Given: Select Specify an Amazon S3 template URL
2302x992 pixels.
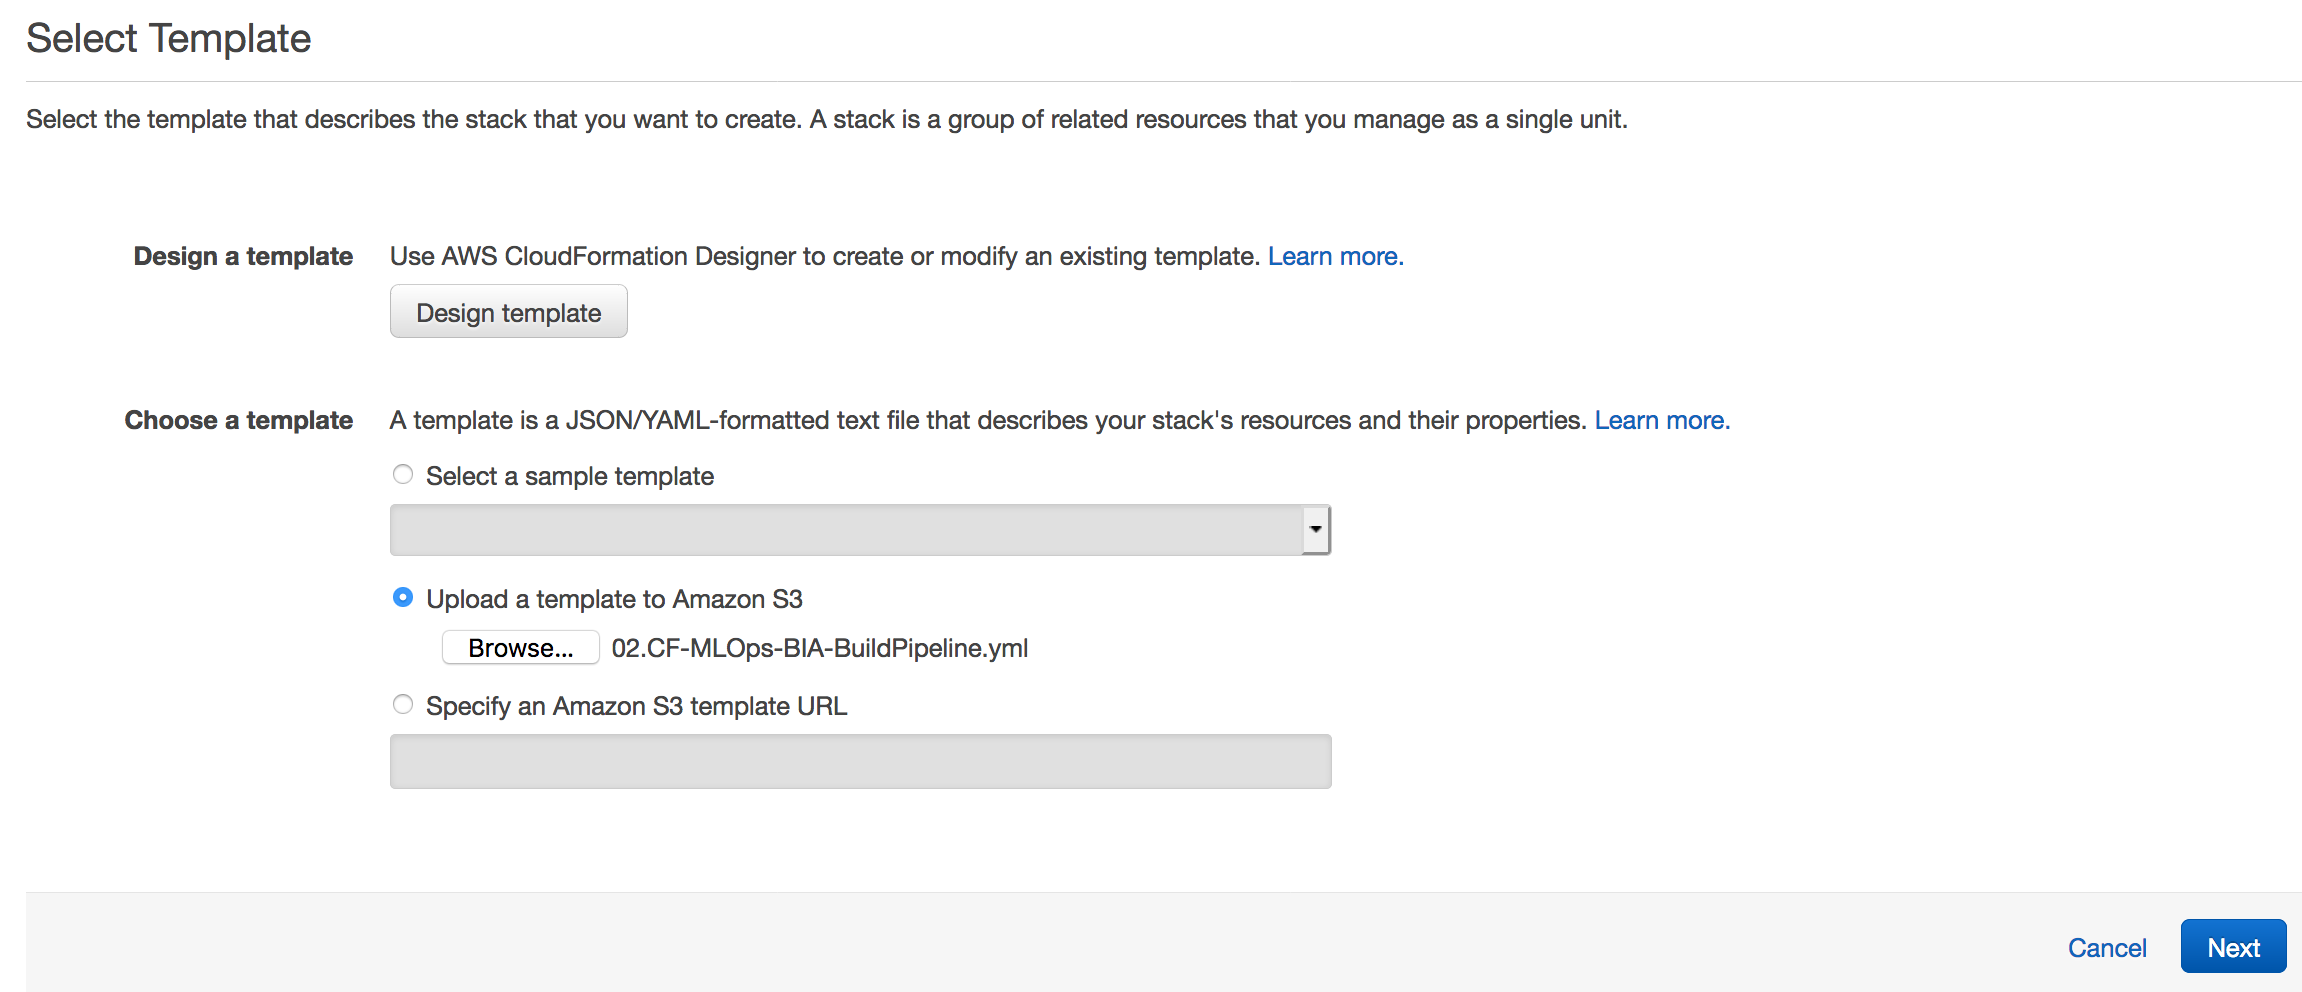Looking at the screenshot, I should 403,705.
